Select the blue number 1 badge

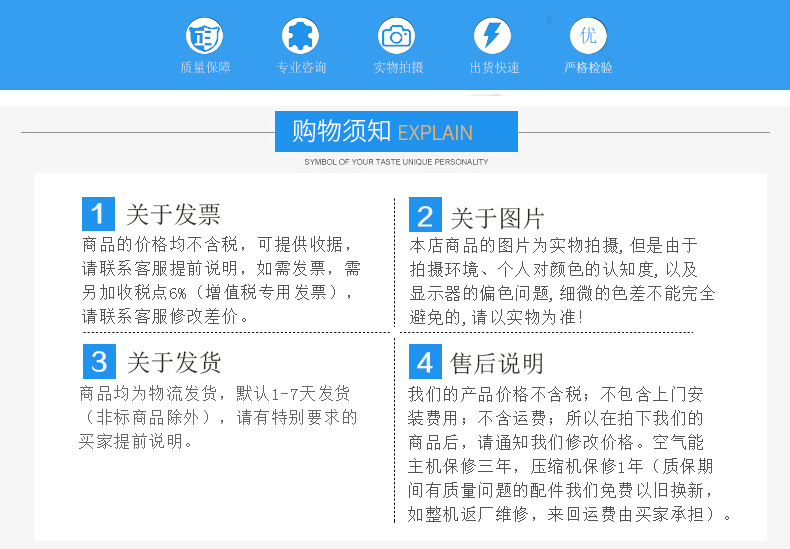click(98, 214)
